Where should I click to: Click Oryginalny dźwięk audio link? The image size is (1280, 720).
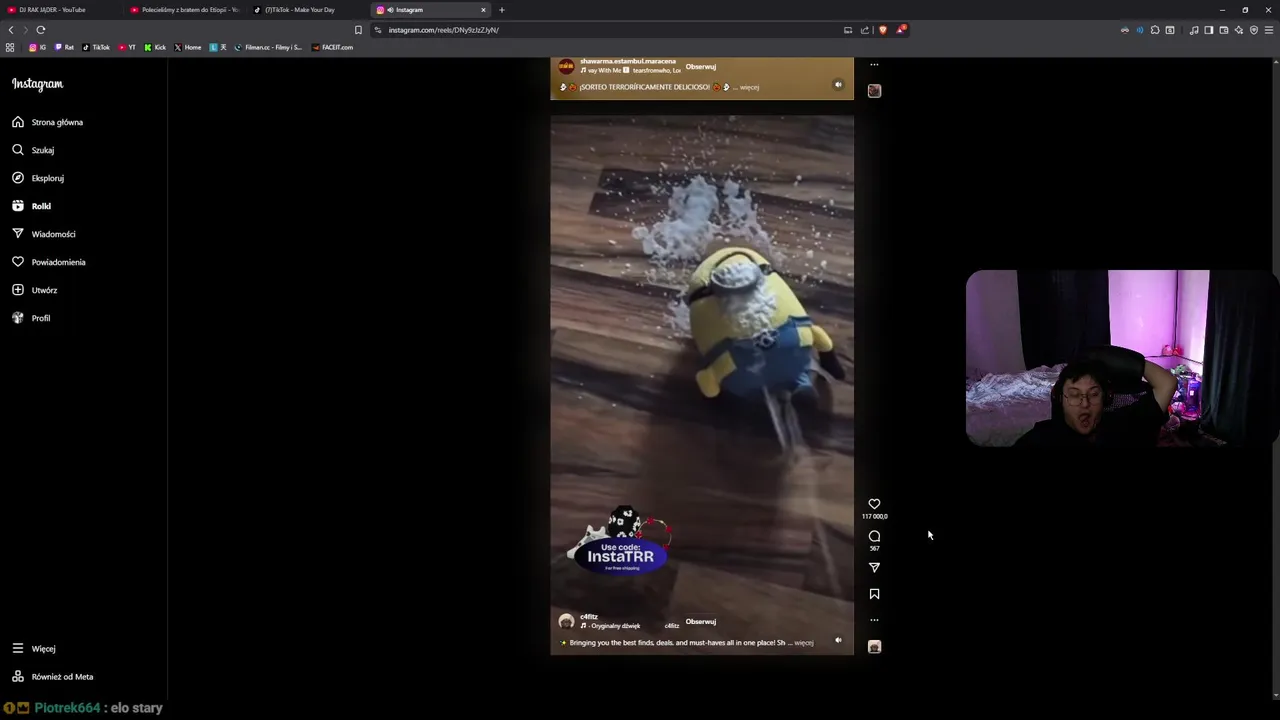coord(615,626)
